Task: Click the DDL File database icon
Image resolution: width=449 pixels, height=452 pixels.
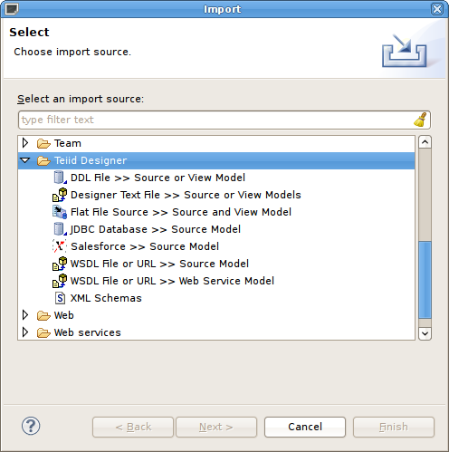Action: pyautogui.click(x=60, y=177)
